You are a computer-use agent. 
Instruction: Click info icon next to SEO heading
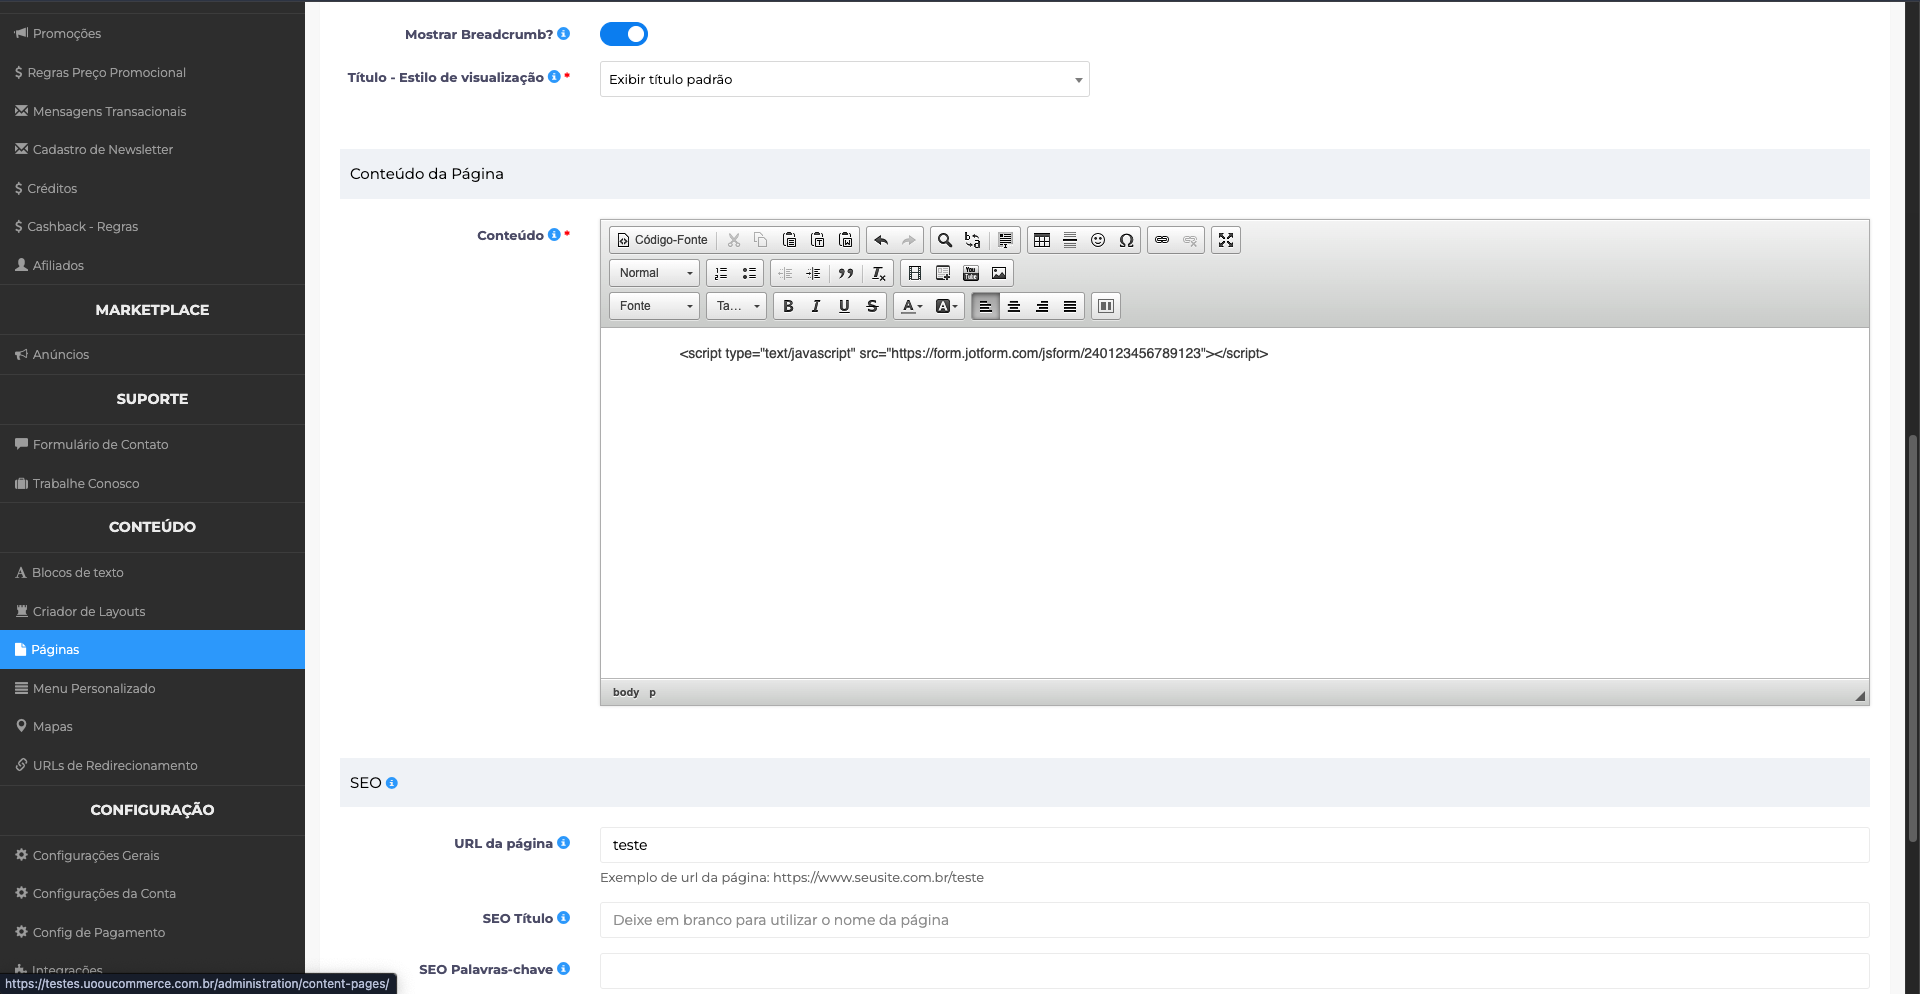pos(392,783)
